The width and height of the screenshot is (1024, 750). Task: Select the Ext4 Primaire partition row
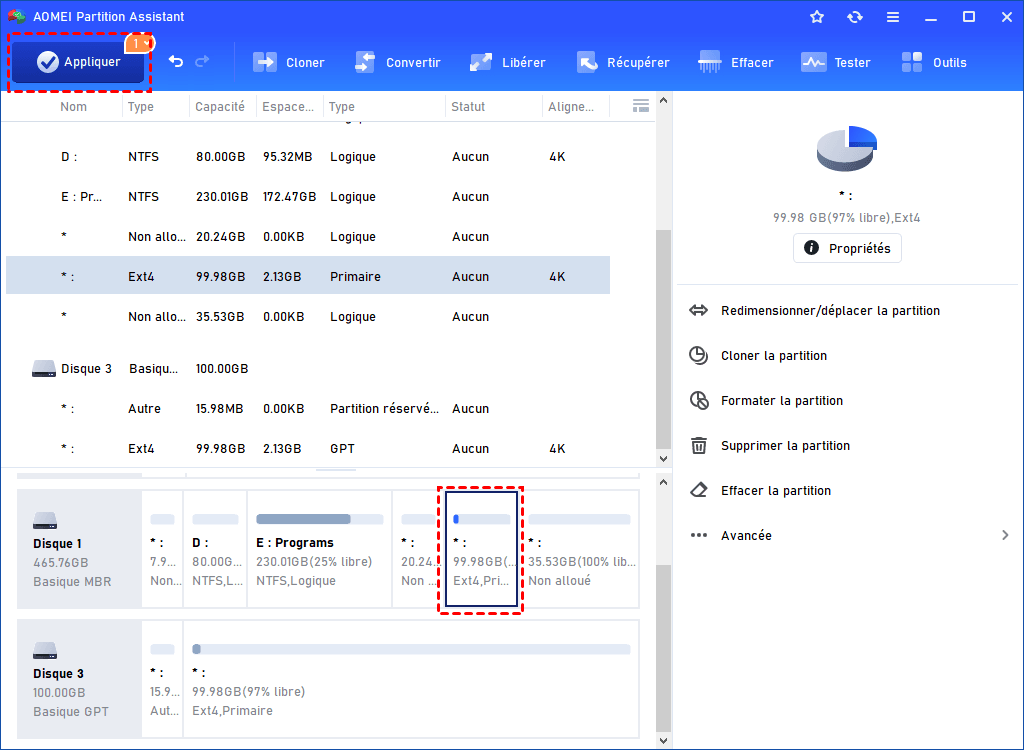point(308,276)
